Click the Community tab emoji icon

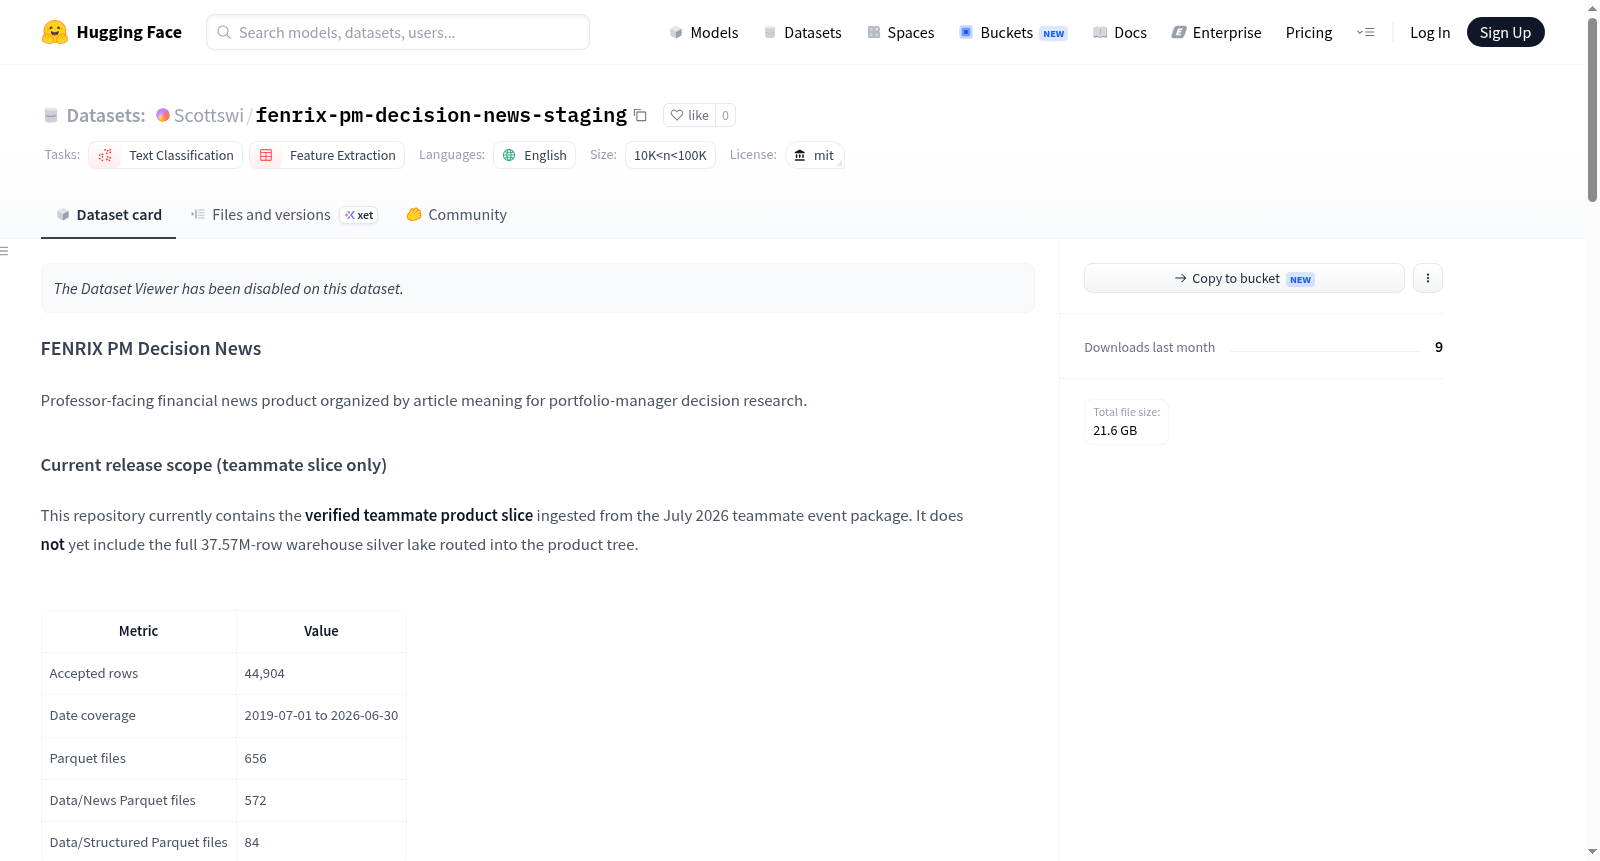[x=414, y=214]
